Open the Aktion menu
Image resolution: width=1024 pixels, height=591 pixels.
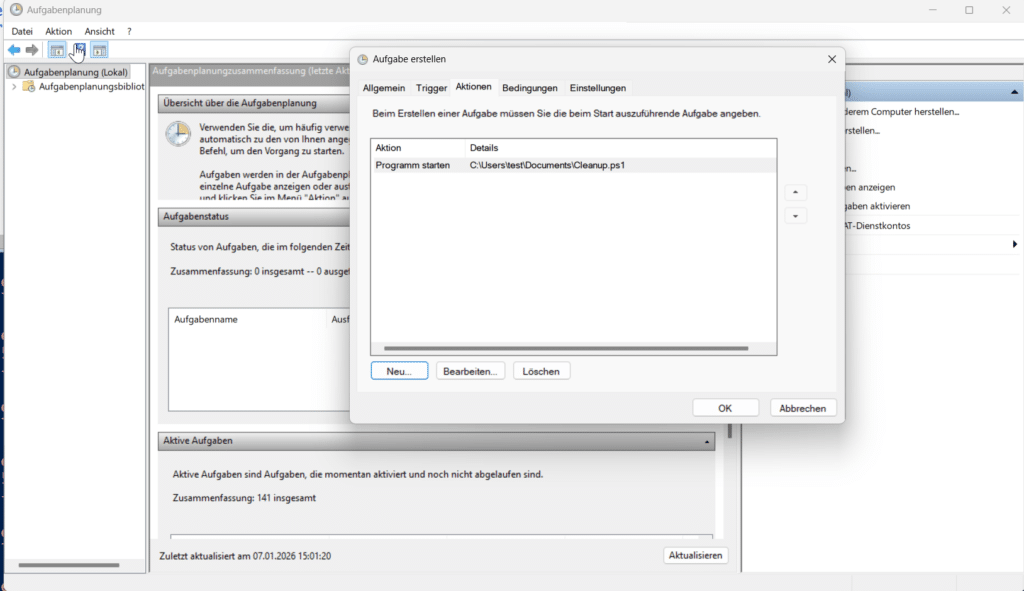tap(58, 31)
